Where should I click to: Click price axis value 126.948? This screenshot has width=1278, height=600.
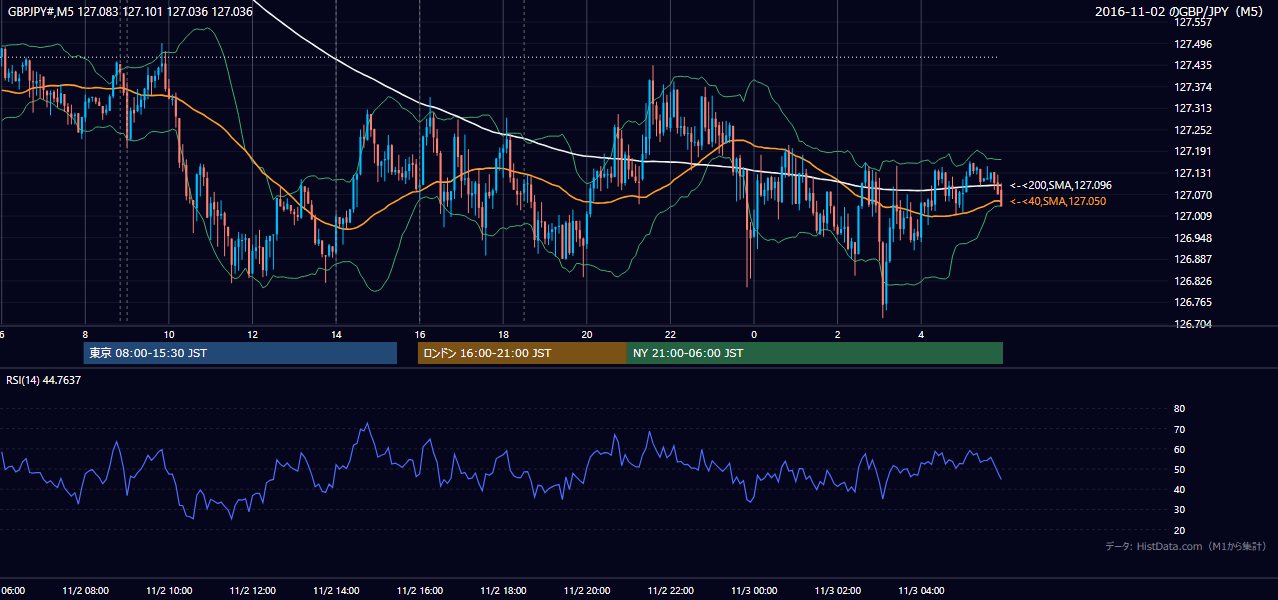1192,238
